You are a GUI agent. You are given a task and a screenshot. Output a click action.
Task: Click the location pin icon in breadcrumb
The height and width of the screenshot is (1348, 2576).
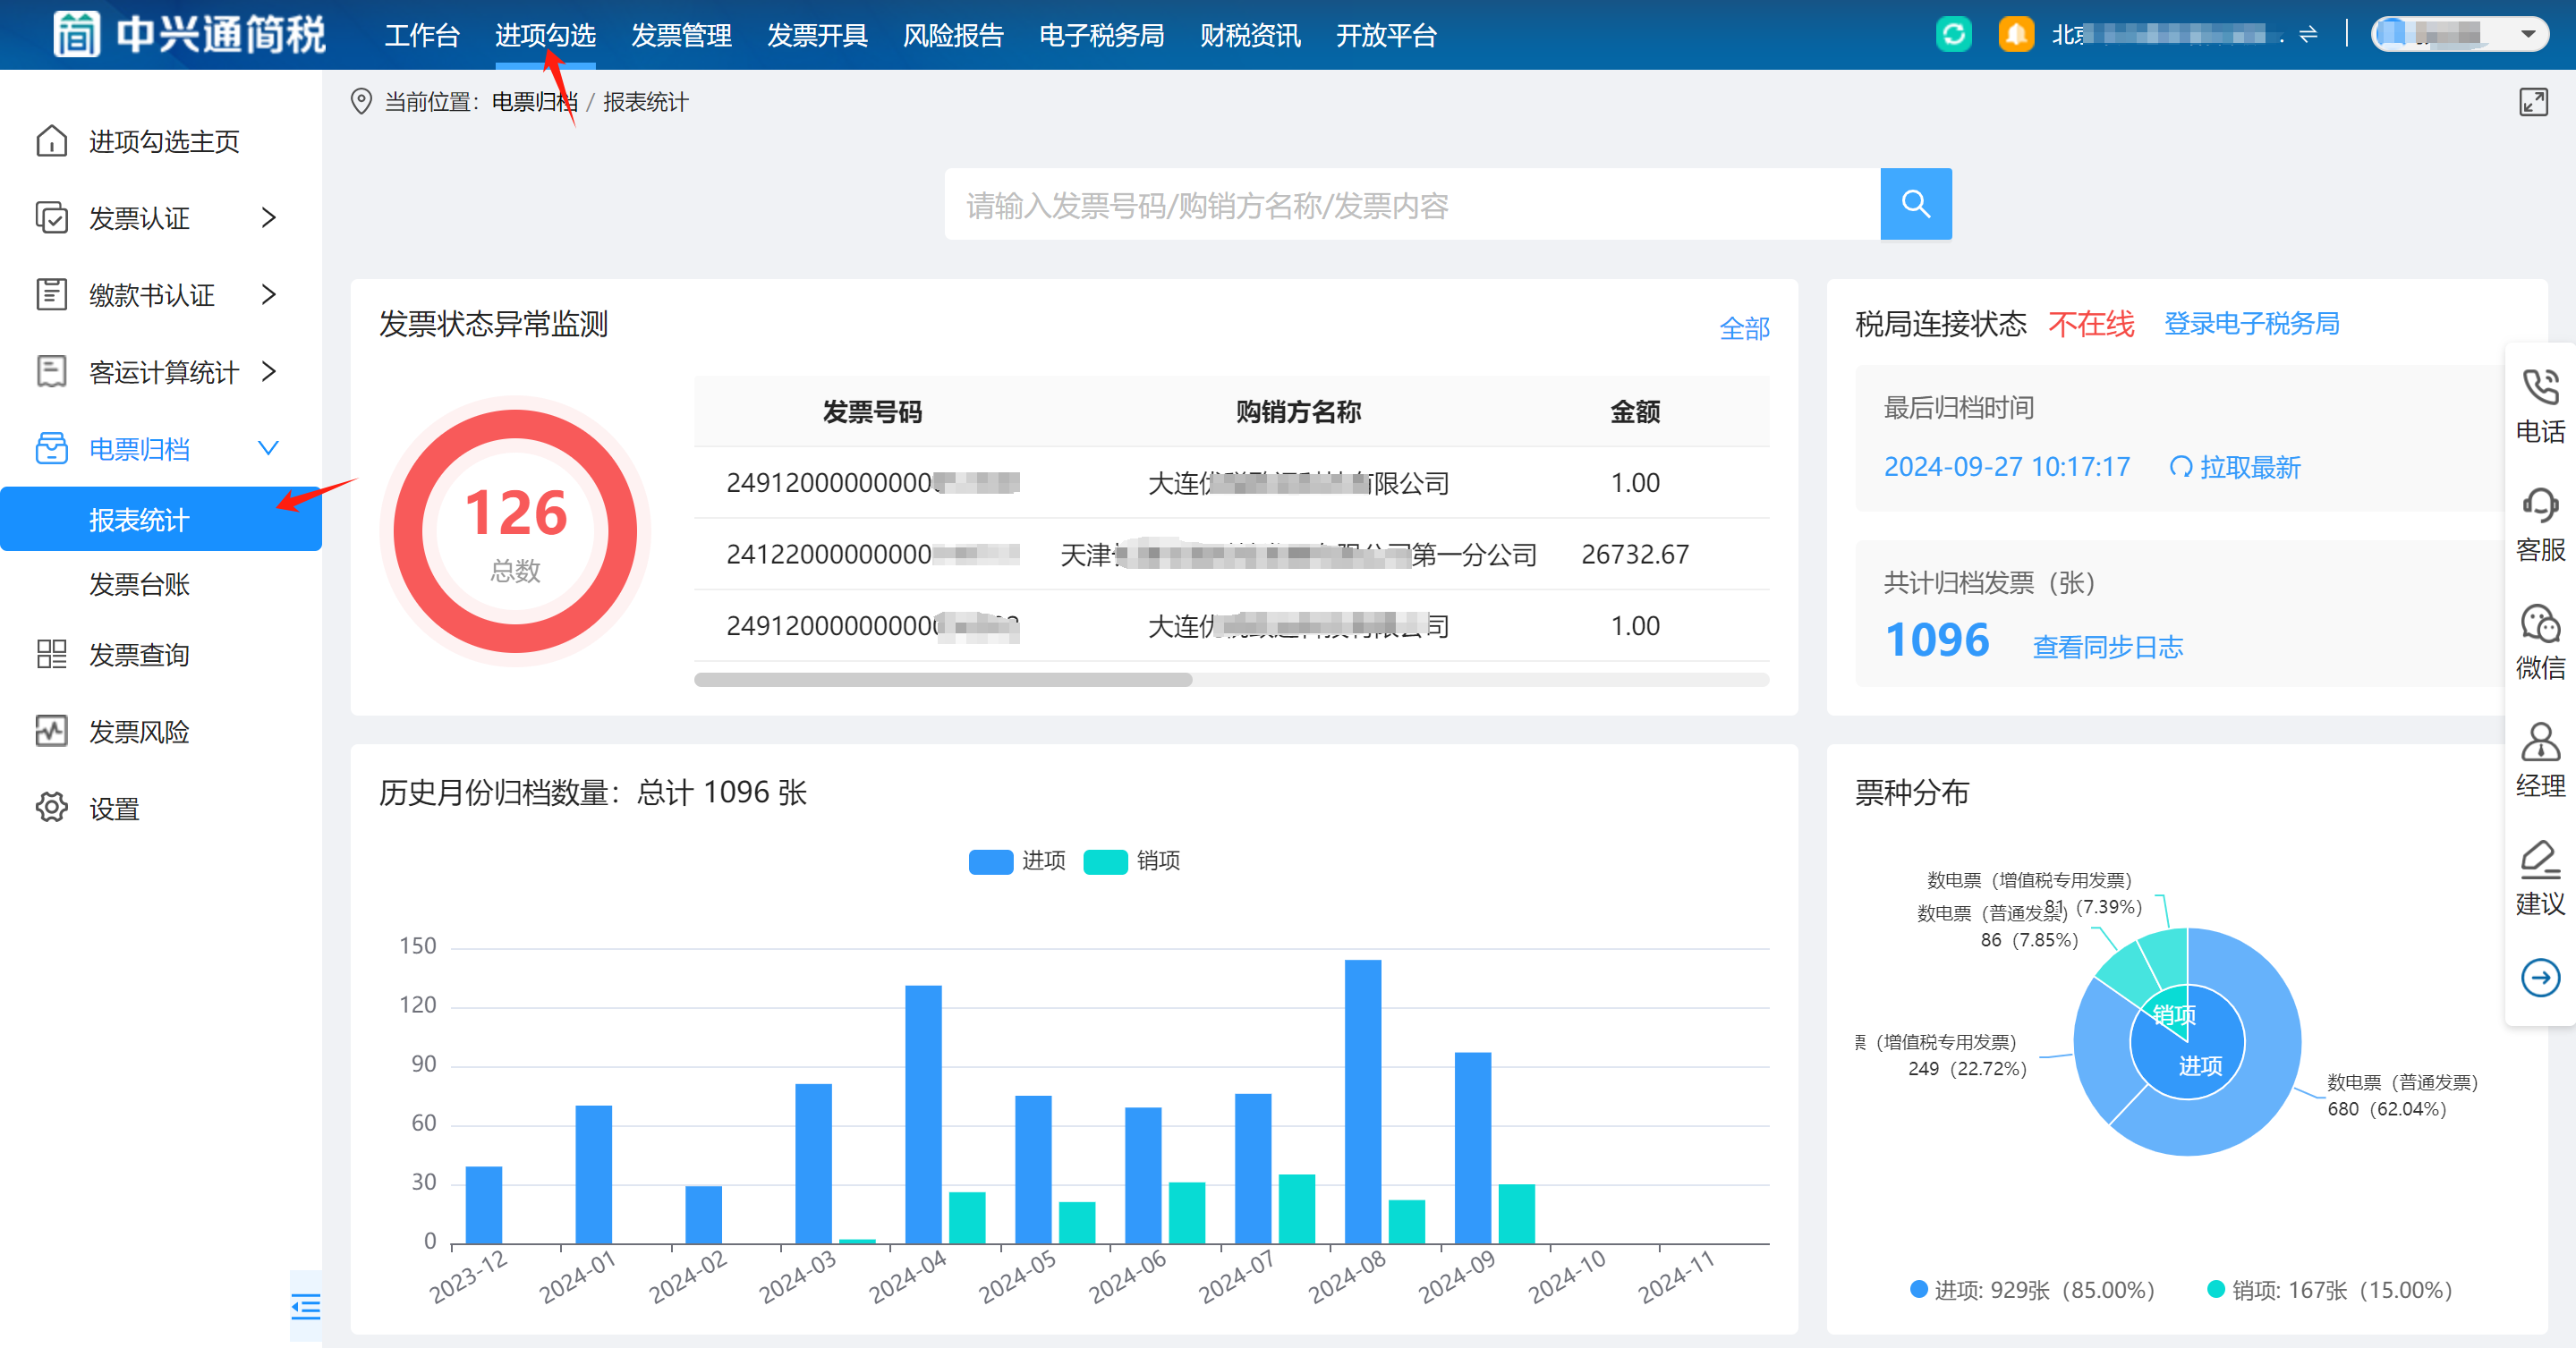pos(361,102)
